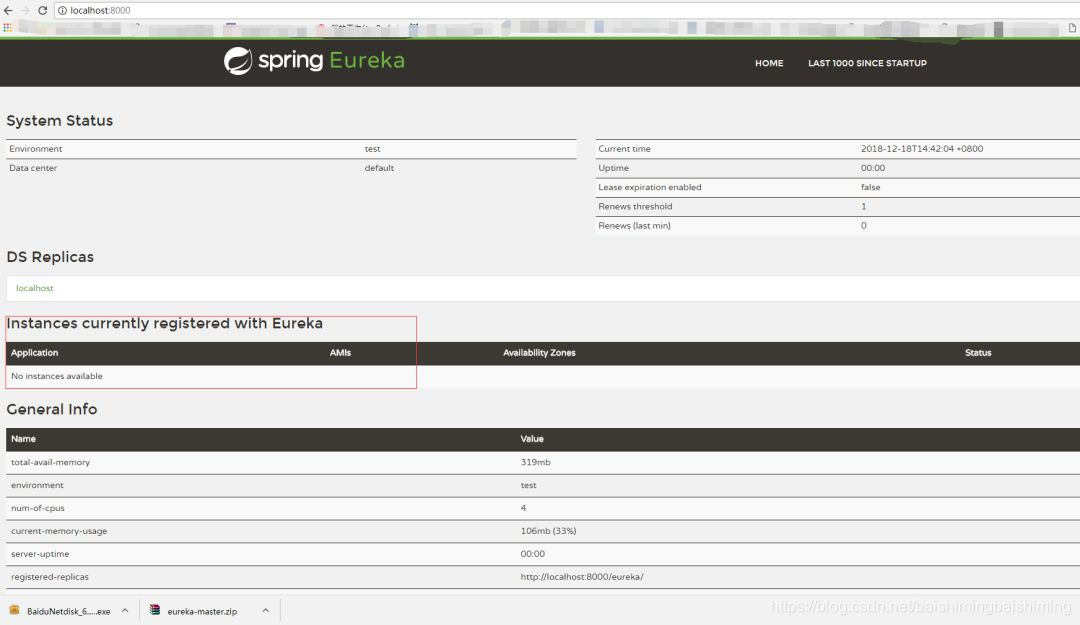Viewport: 1080px width, 625px height.
Task: Click the 'System Status' heading
Action: (x=59, y=121)
